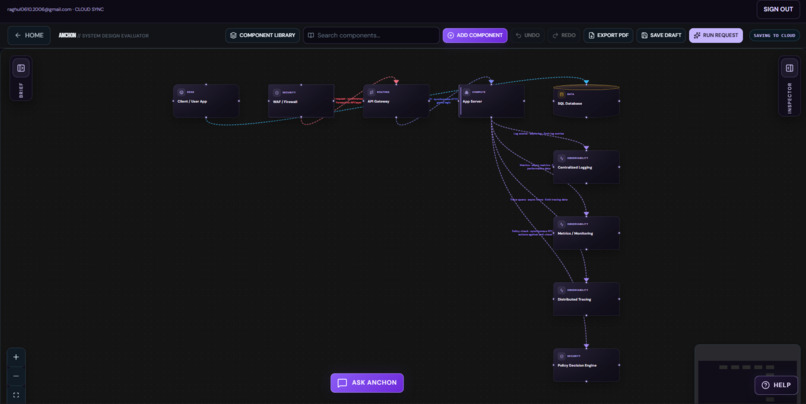806x404 pixels.
Task: Click the SQL Database node icon
Action: point(561,95)
